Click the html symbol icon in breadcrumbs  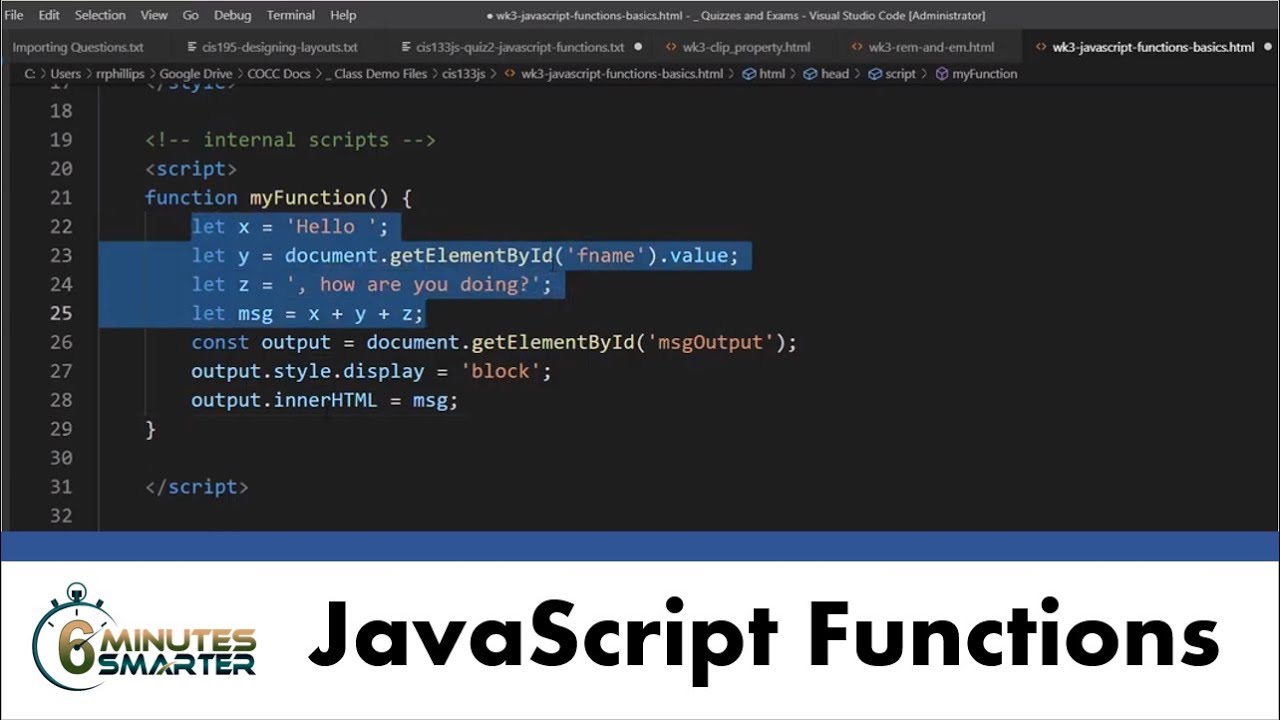(x=749, y=74)
